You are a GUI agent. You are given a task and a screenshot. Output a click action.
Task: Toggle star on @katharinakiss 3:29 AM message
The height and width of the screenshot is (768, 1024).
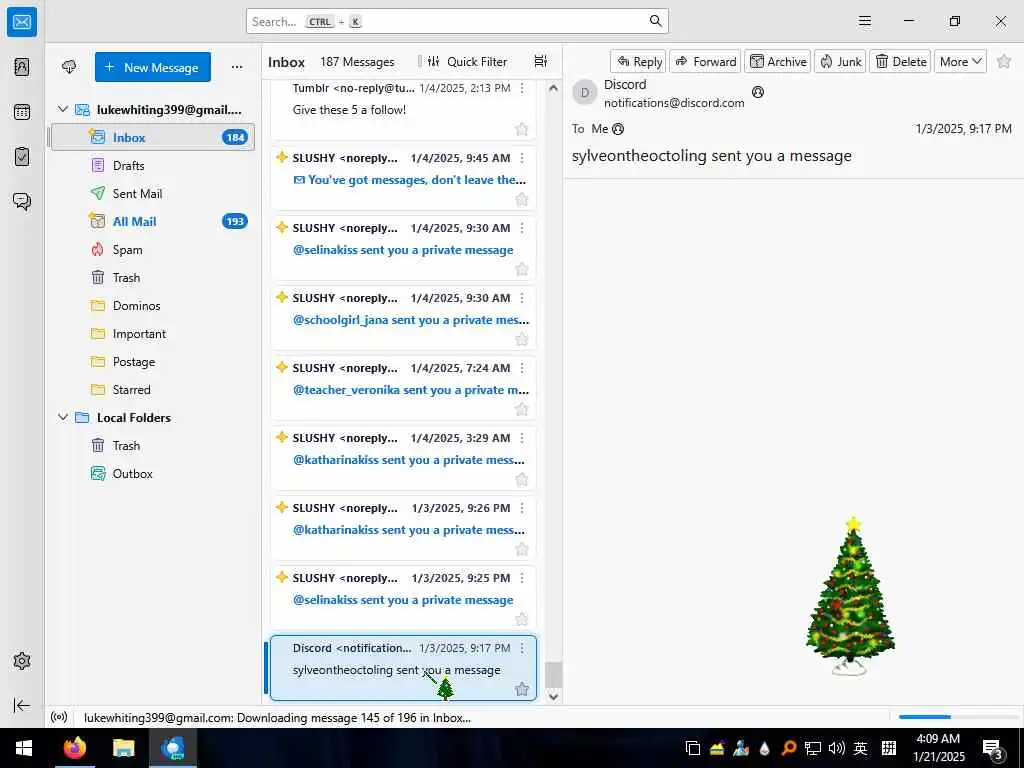[x=522, y=479]
